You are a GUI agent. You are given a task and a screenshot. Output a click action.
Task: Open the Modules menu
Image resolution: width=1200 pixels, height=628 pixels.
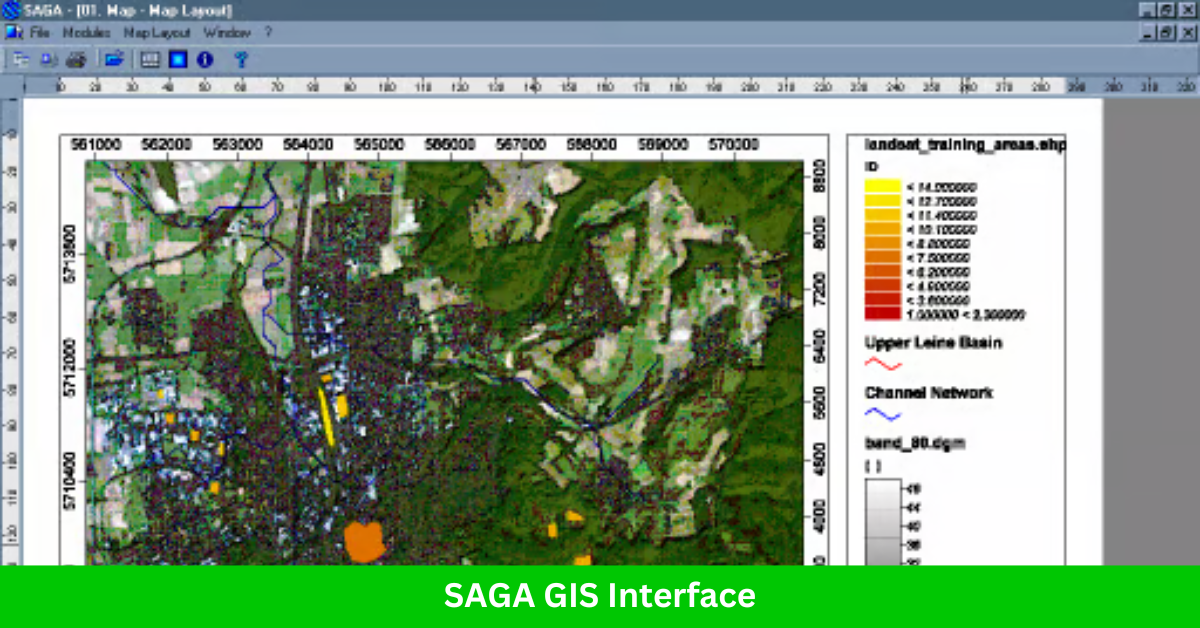(x=84, y=32)
